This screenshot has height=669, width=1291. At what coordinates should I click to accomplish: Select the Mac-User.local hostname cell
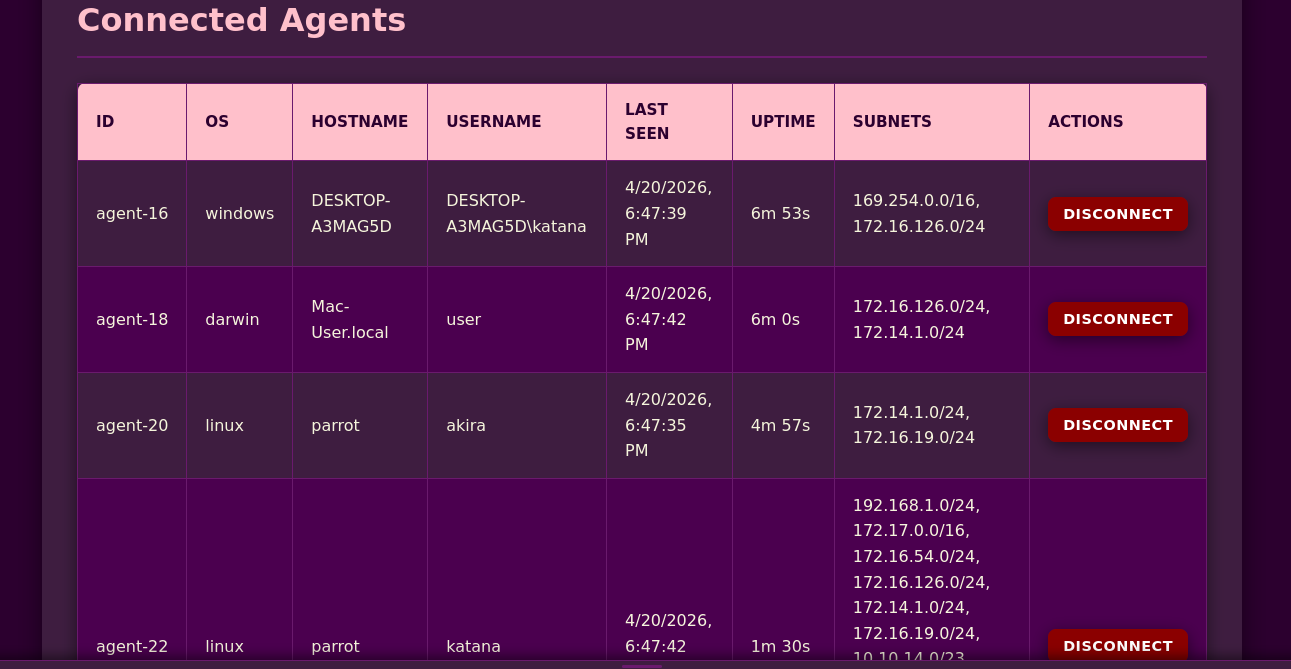(349, 320)
